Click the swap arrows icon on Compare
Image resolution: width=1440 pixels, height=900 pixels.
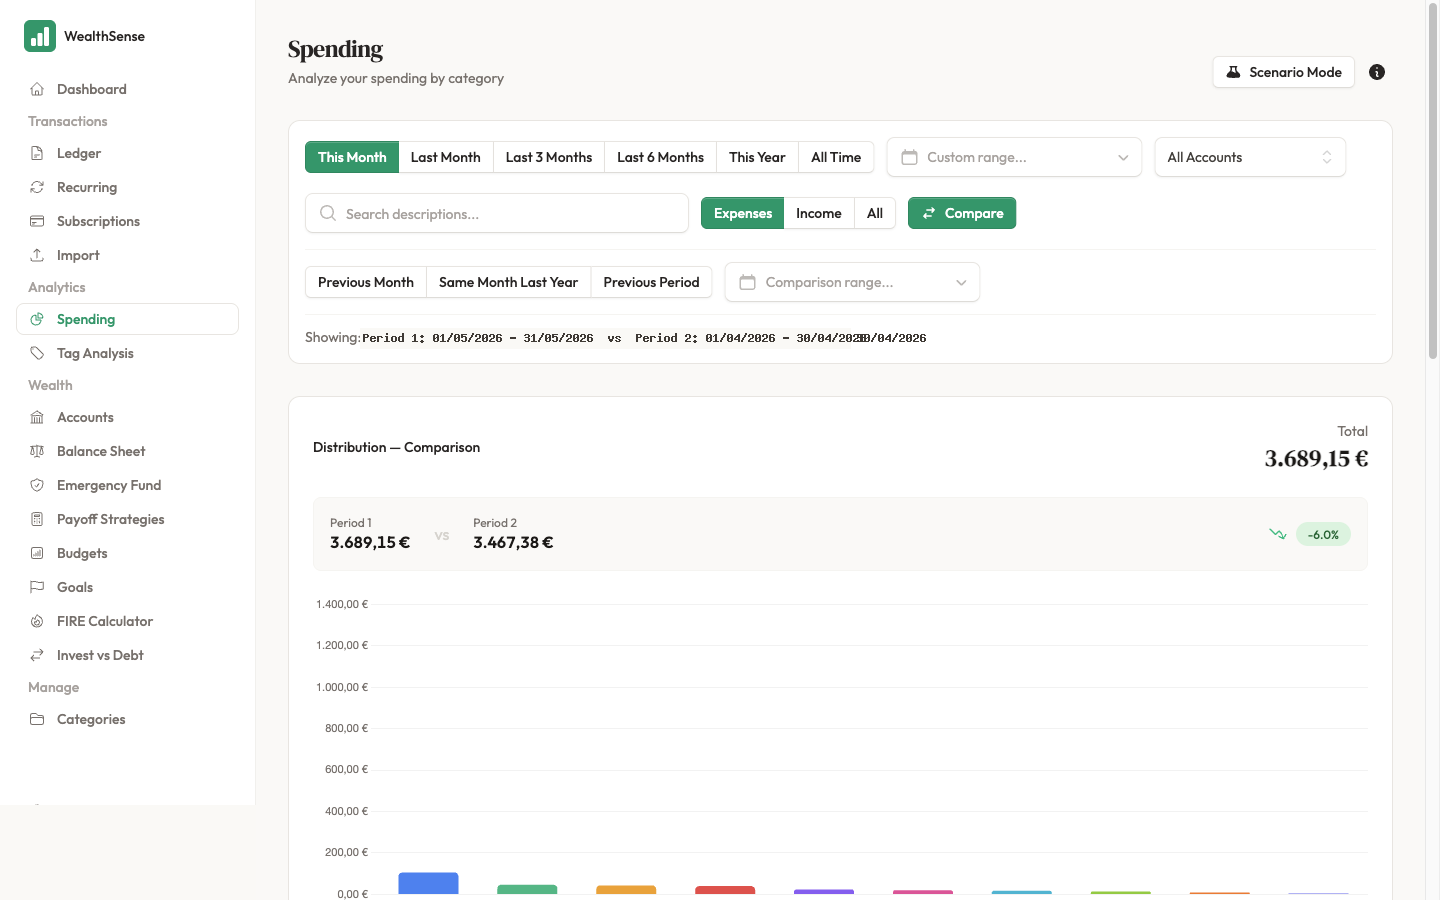(x=929, y=213)
